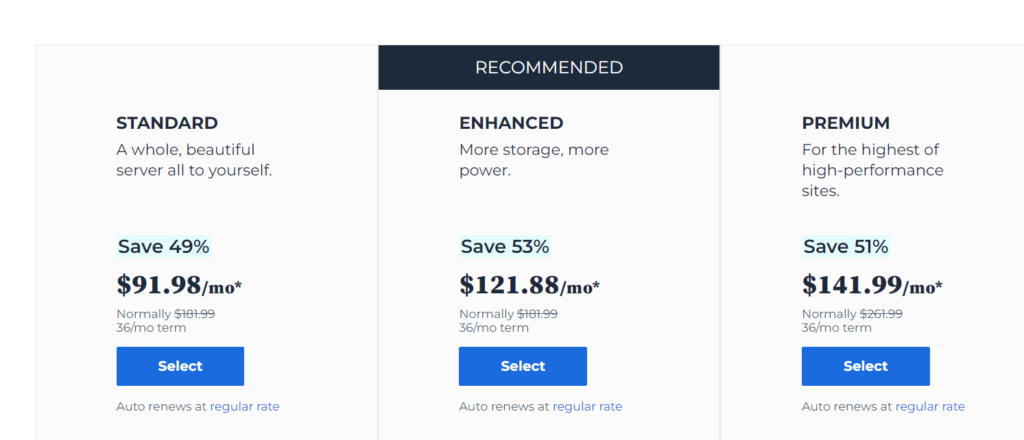Click the Premium plan's regular rate link
Image resolution: width=1024 pixels, height=440 pixels.
pyautogui.click(x=929, y=406)
